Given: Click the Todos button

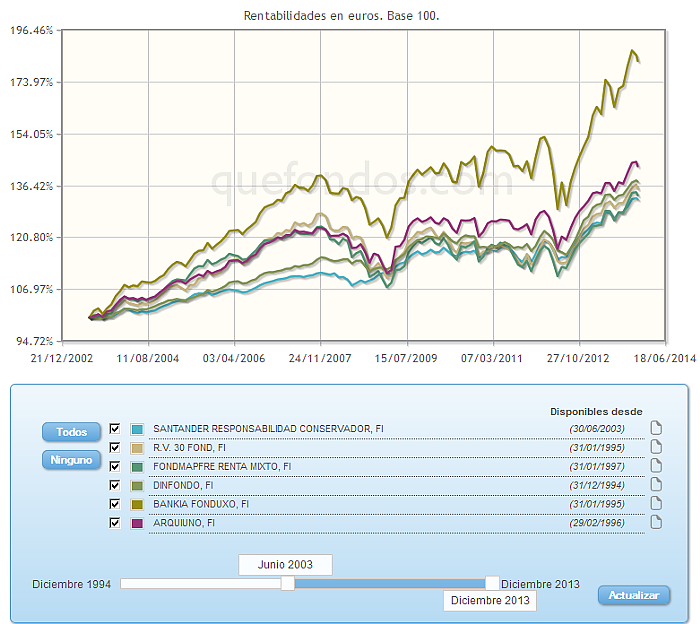Looking at the screenshot, I should 71,432.
